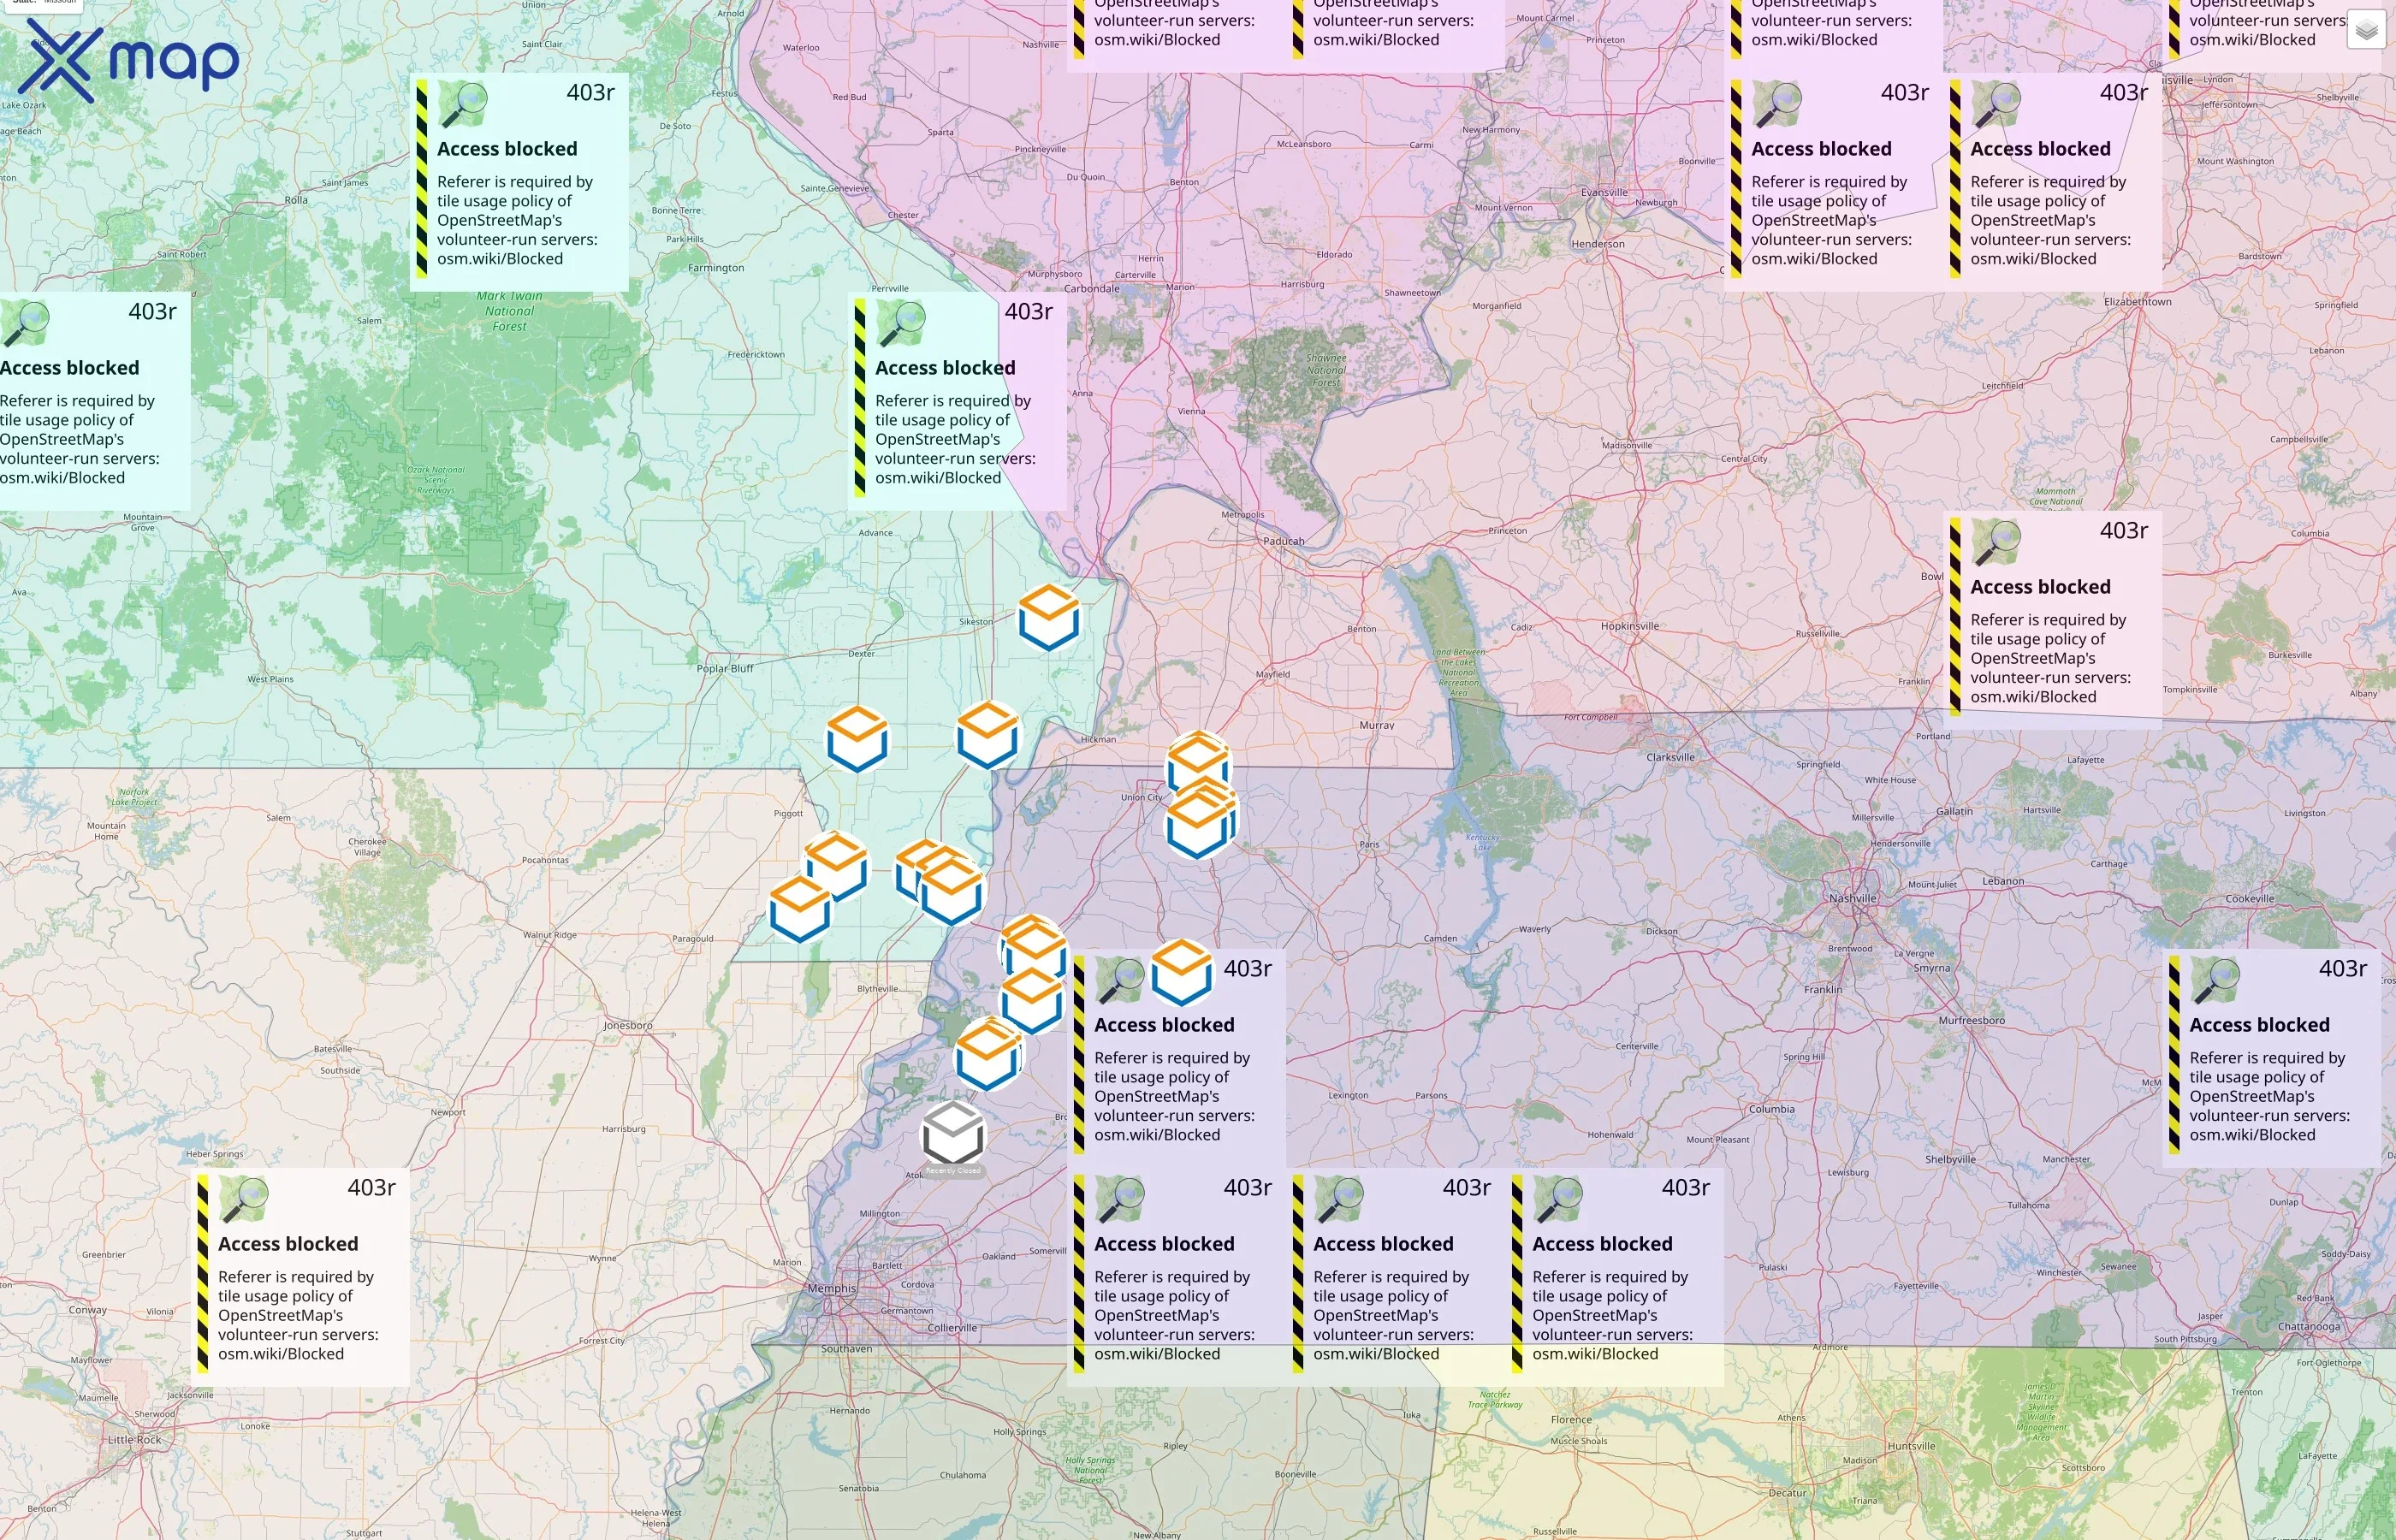Select the cube marker south of Dexter
Image resolution: width=2396 pixels, height=1540 pixels.
pos(857,738)
